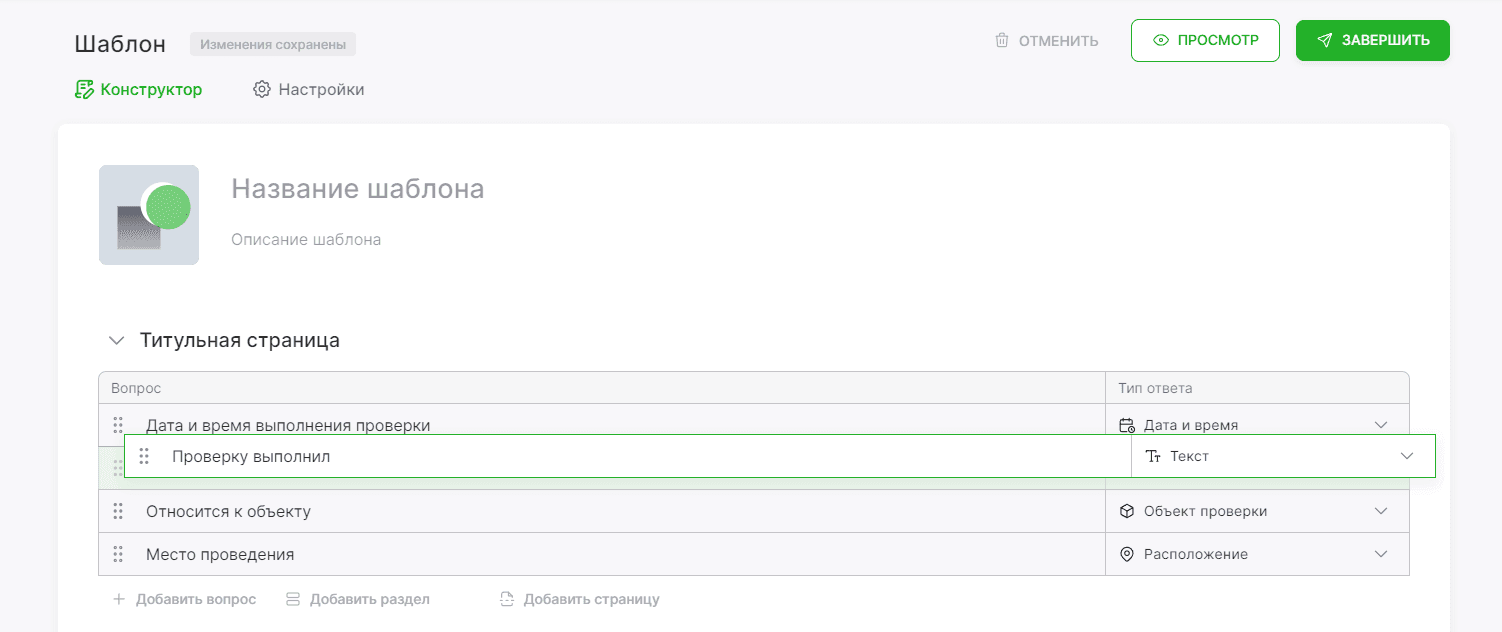Click drag handle of 'Место проведения' row
Screen dimensions: 1502x632
point(118,554)
